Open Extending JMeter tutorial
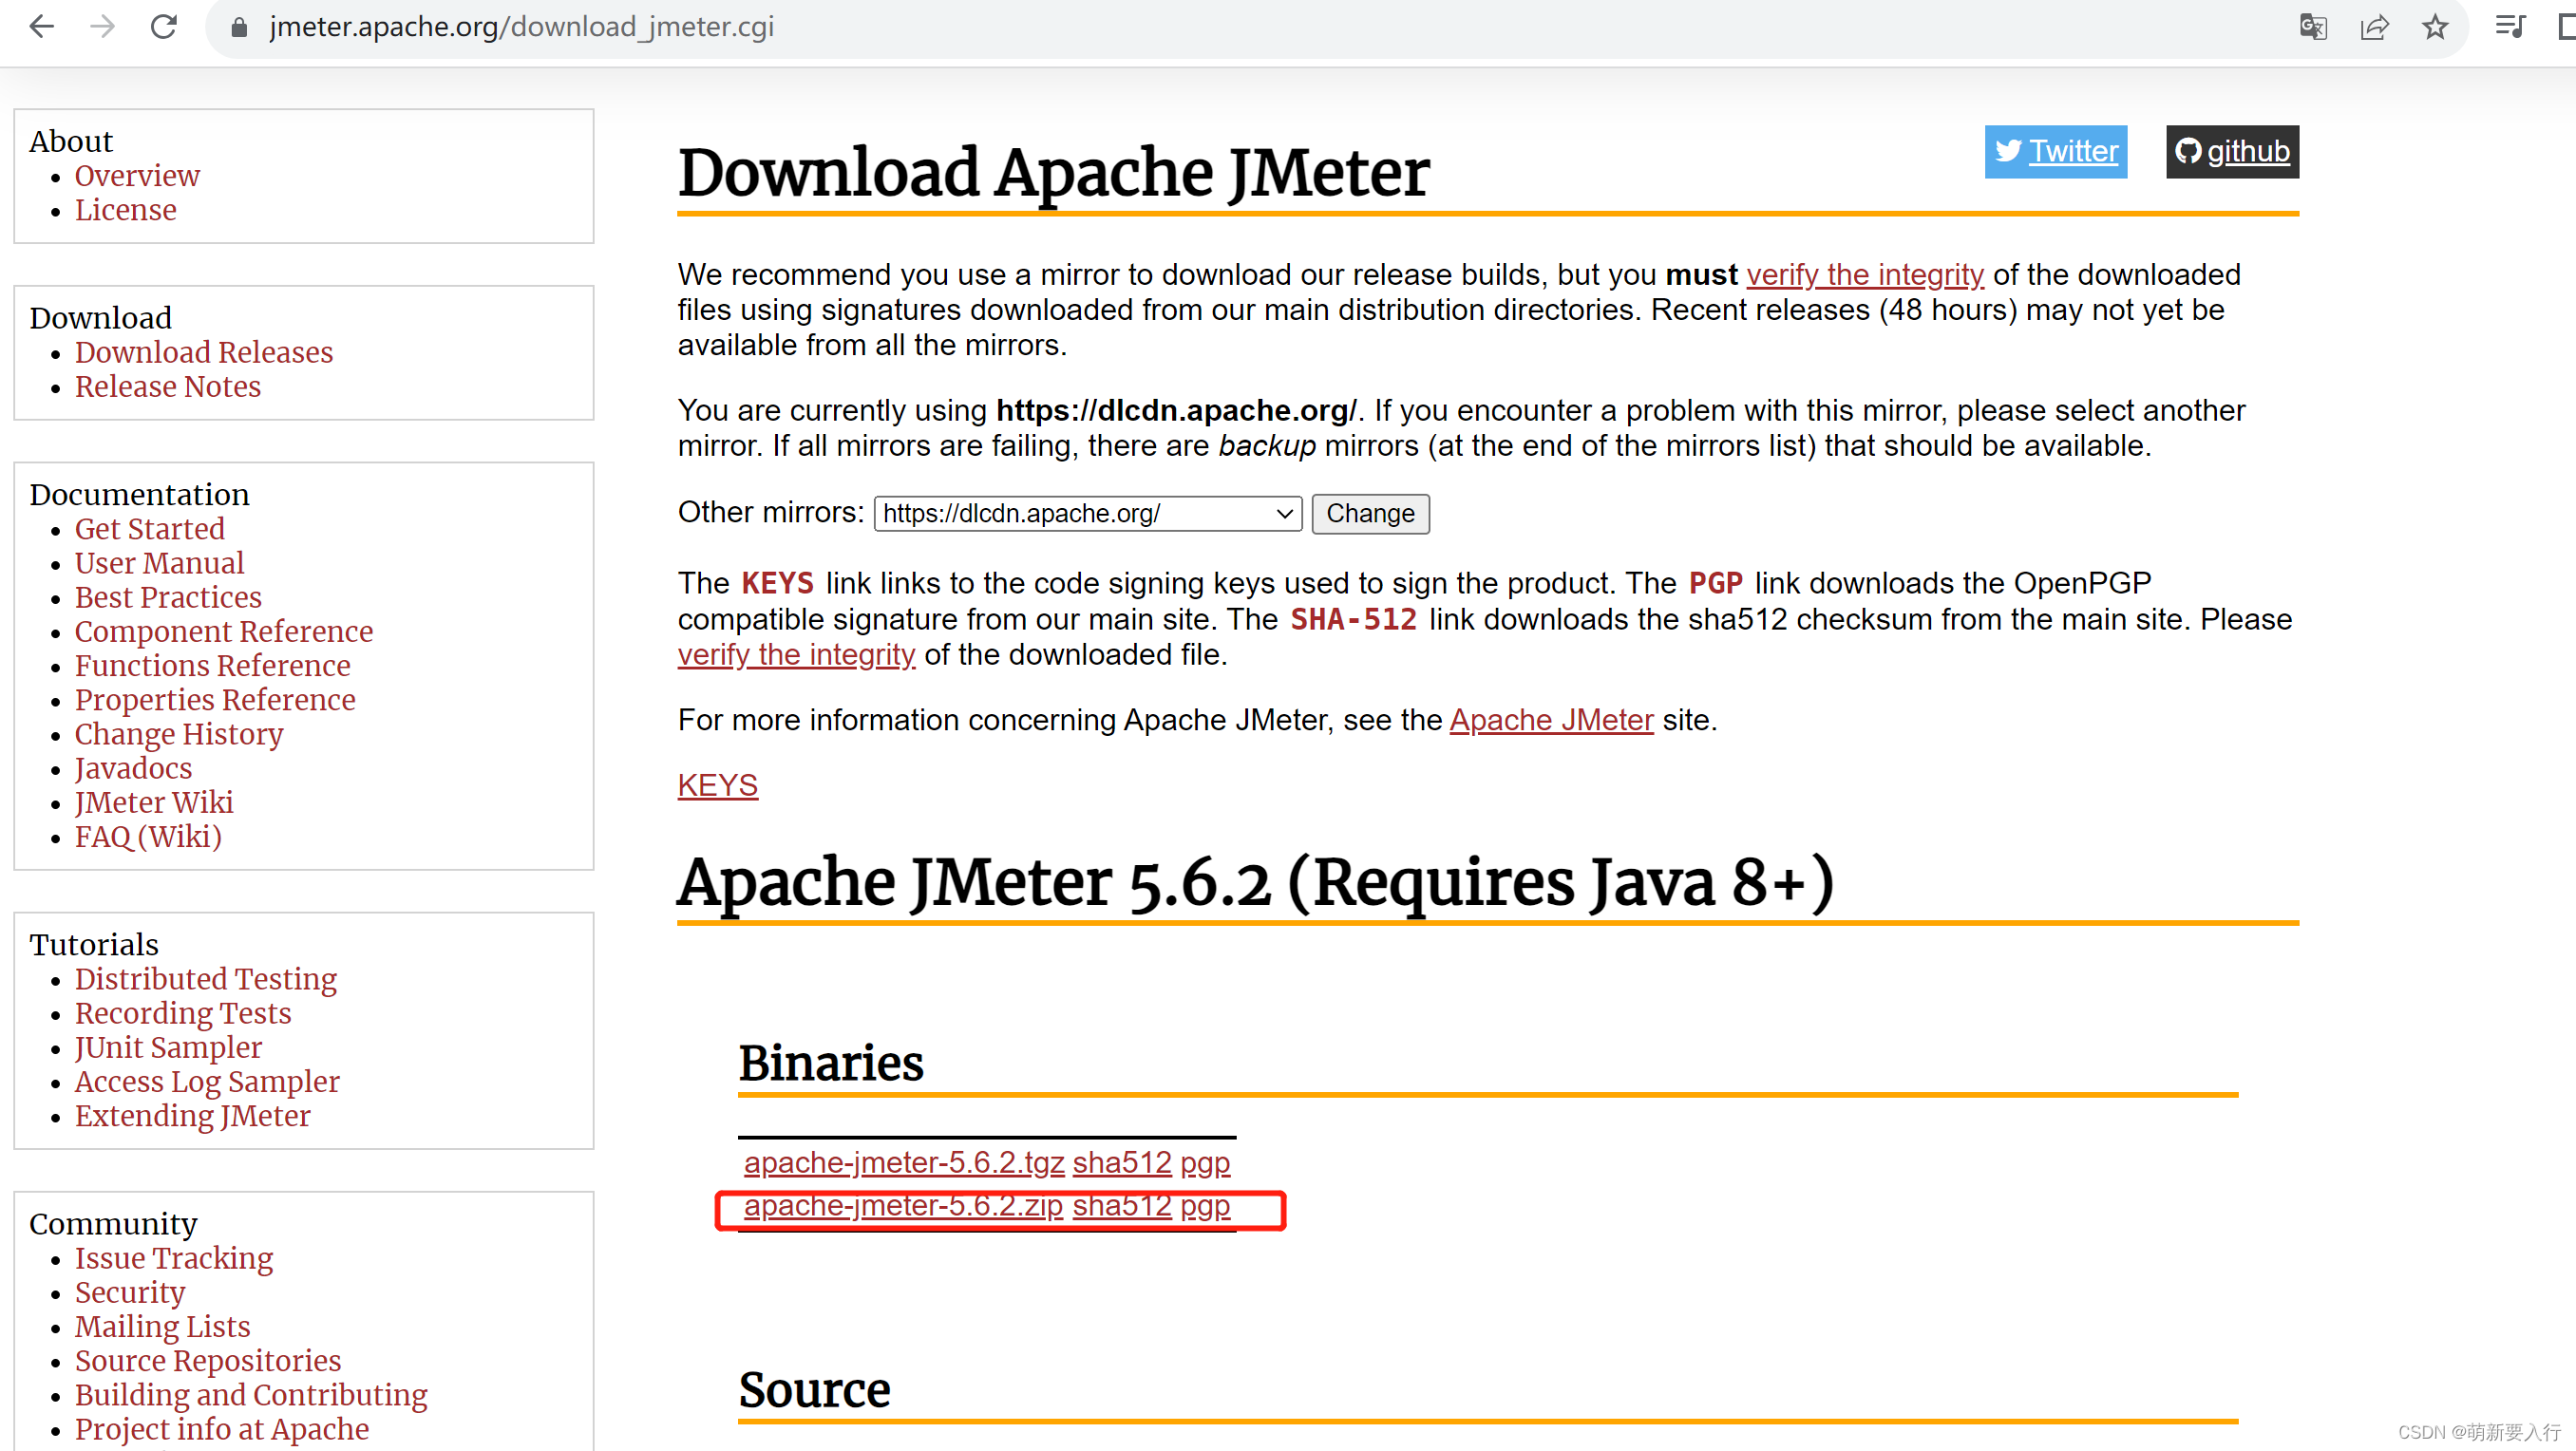Image resolution: width=2576 pixels, height=1451 pixels. [192, 1115]
